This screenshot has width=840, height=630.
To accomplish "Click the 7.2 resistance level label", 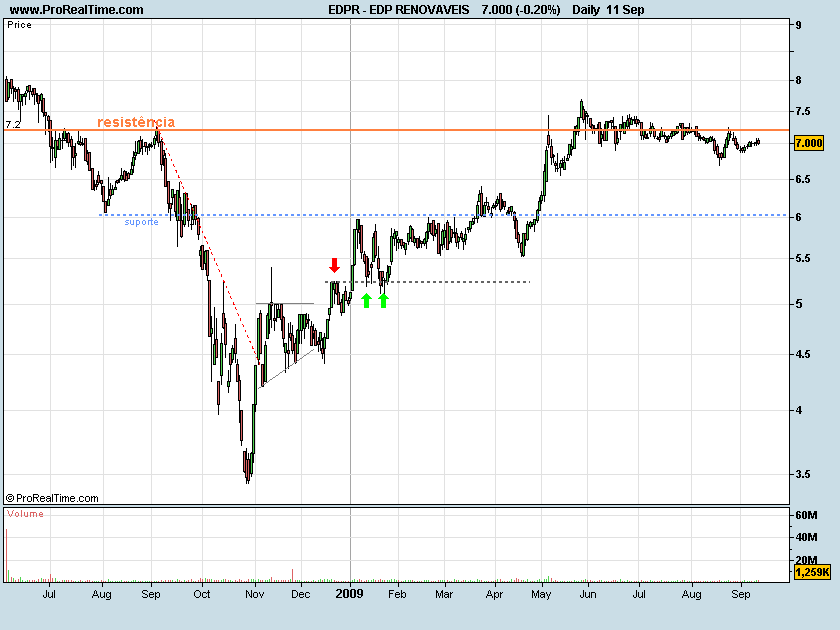I will pos(13,124).
